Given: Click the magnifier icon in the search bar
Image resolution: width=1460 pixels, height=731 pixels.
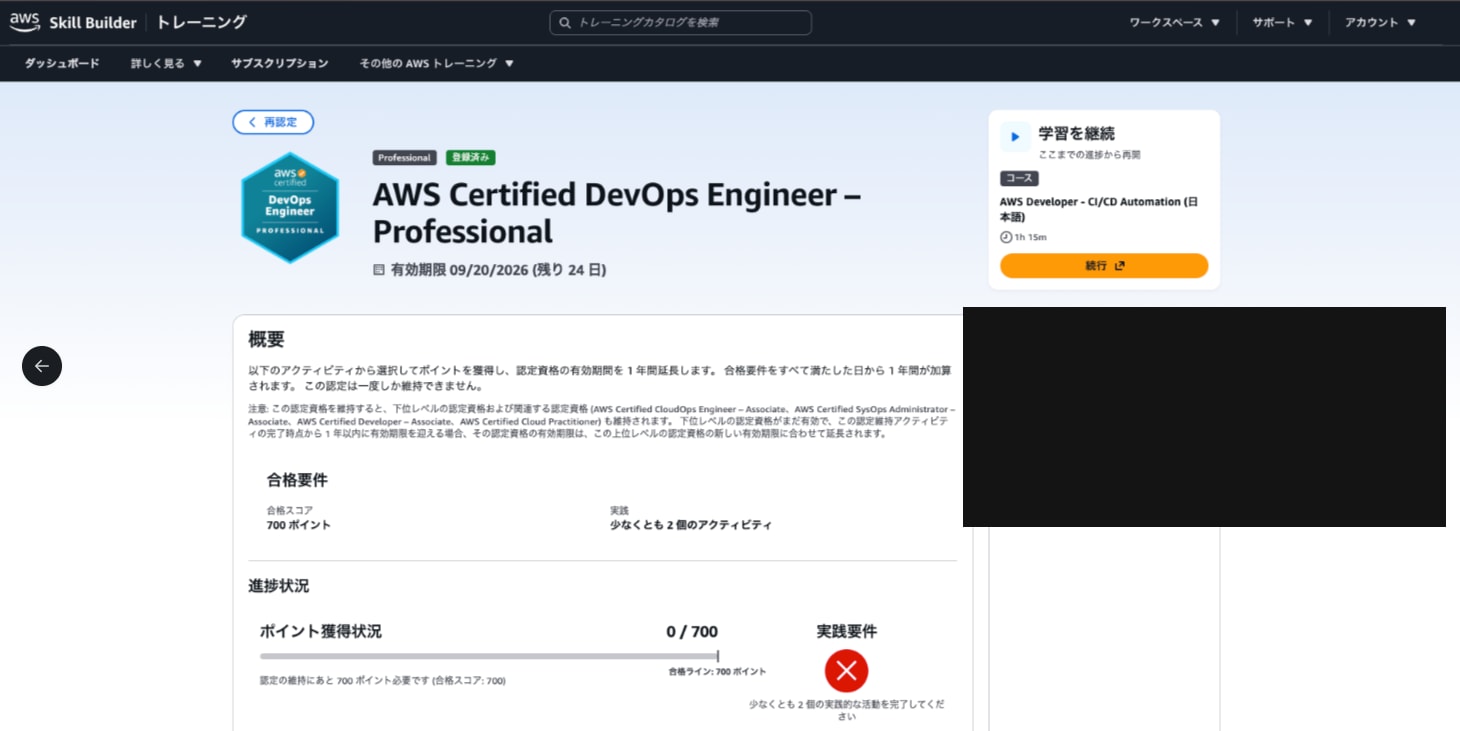Looking at the screenshot, I should coord(565,23).
